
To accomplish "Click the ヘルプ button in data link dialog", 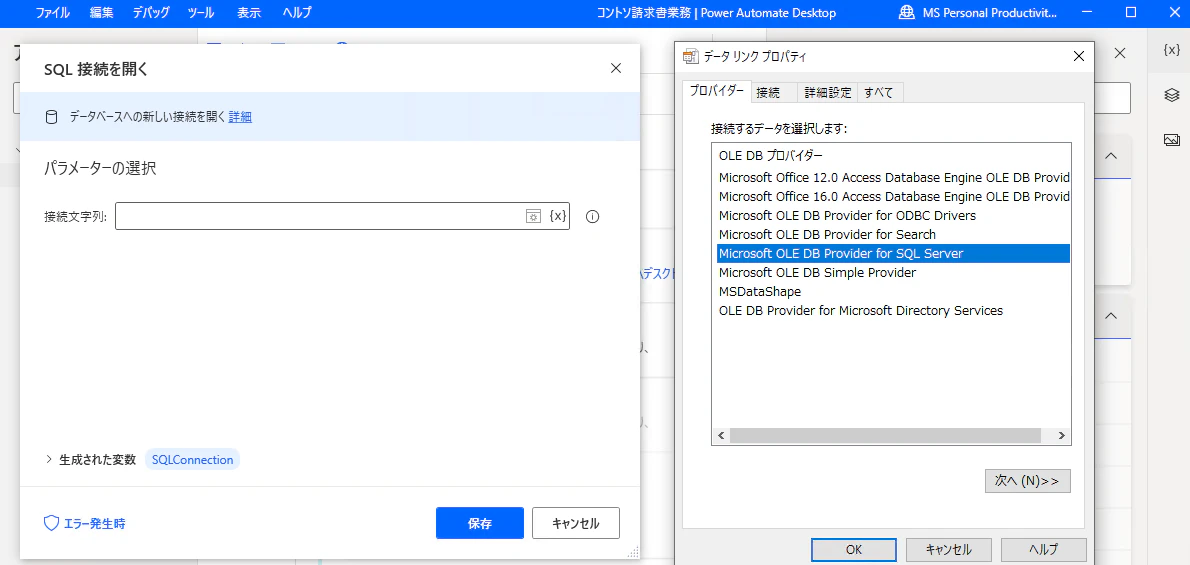I will click(1044, 549).
